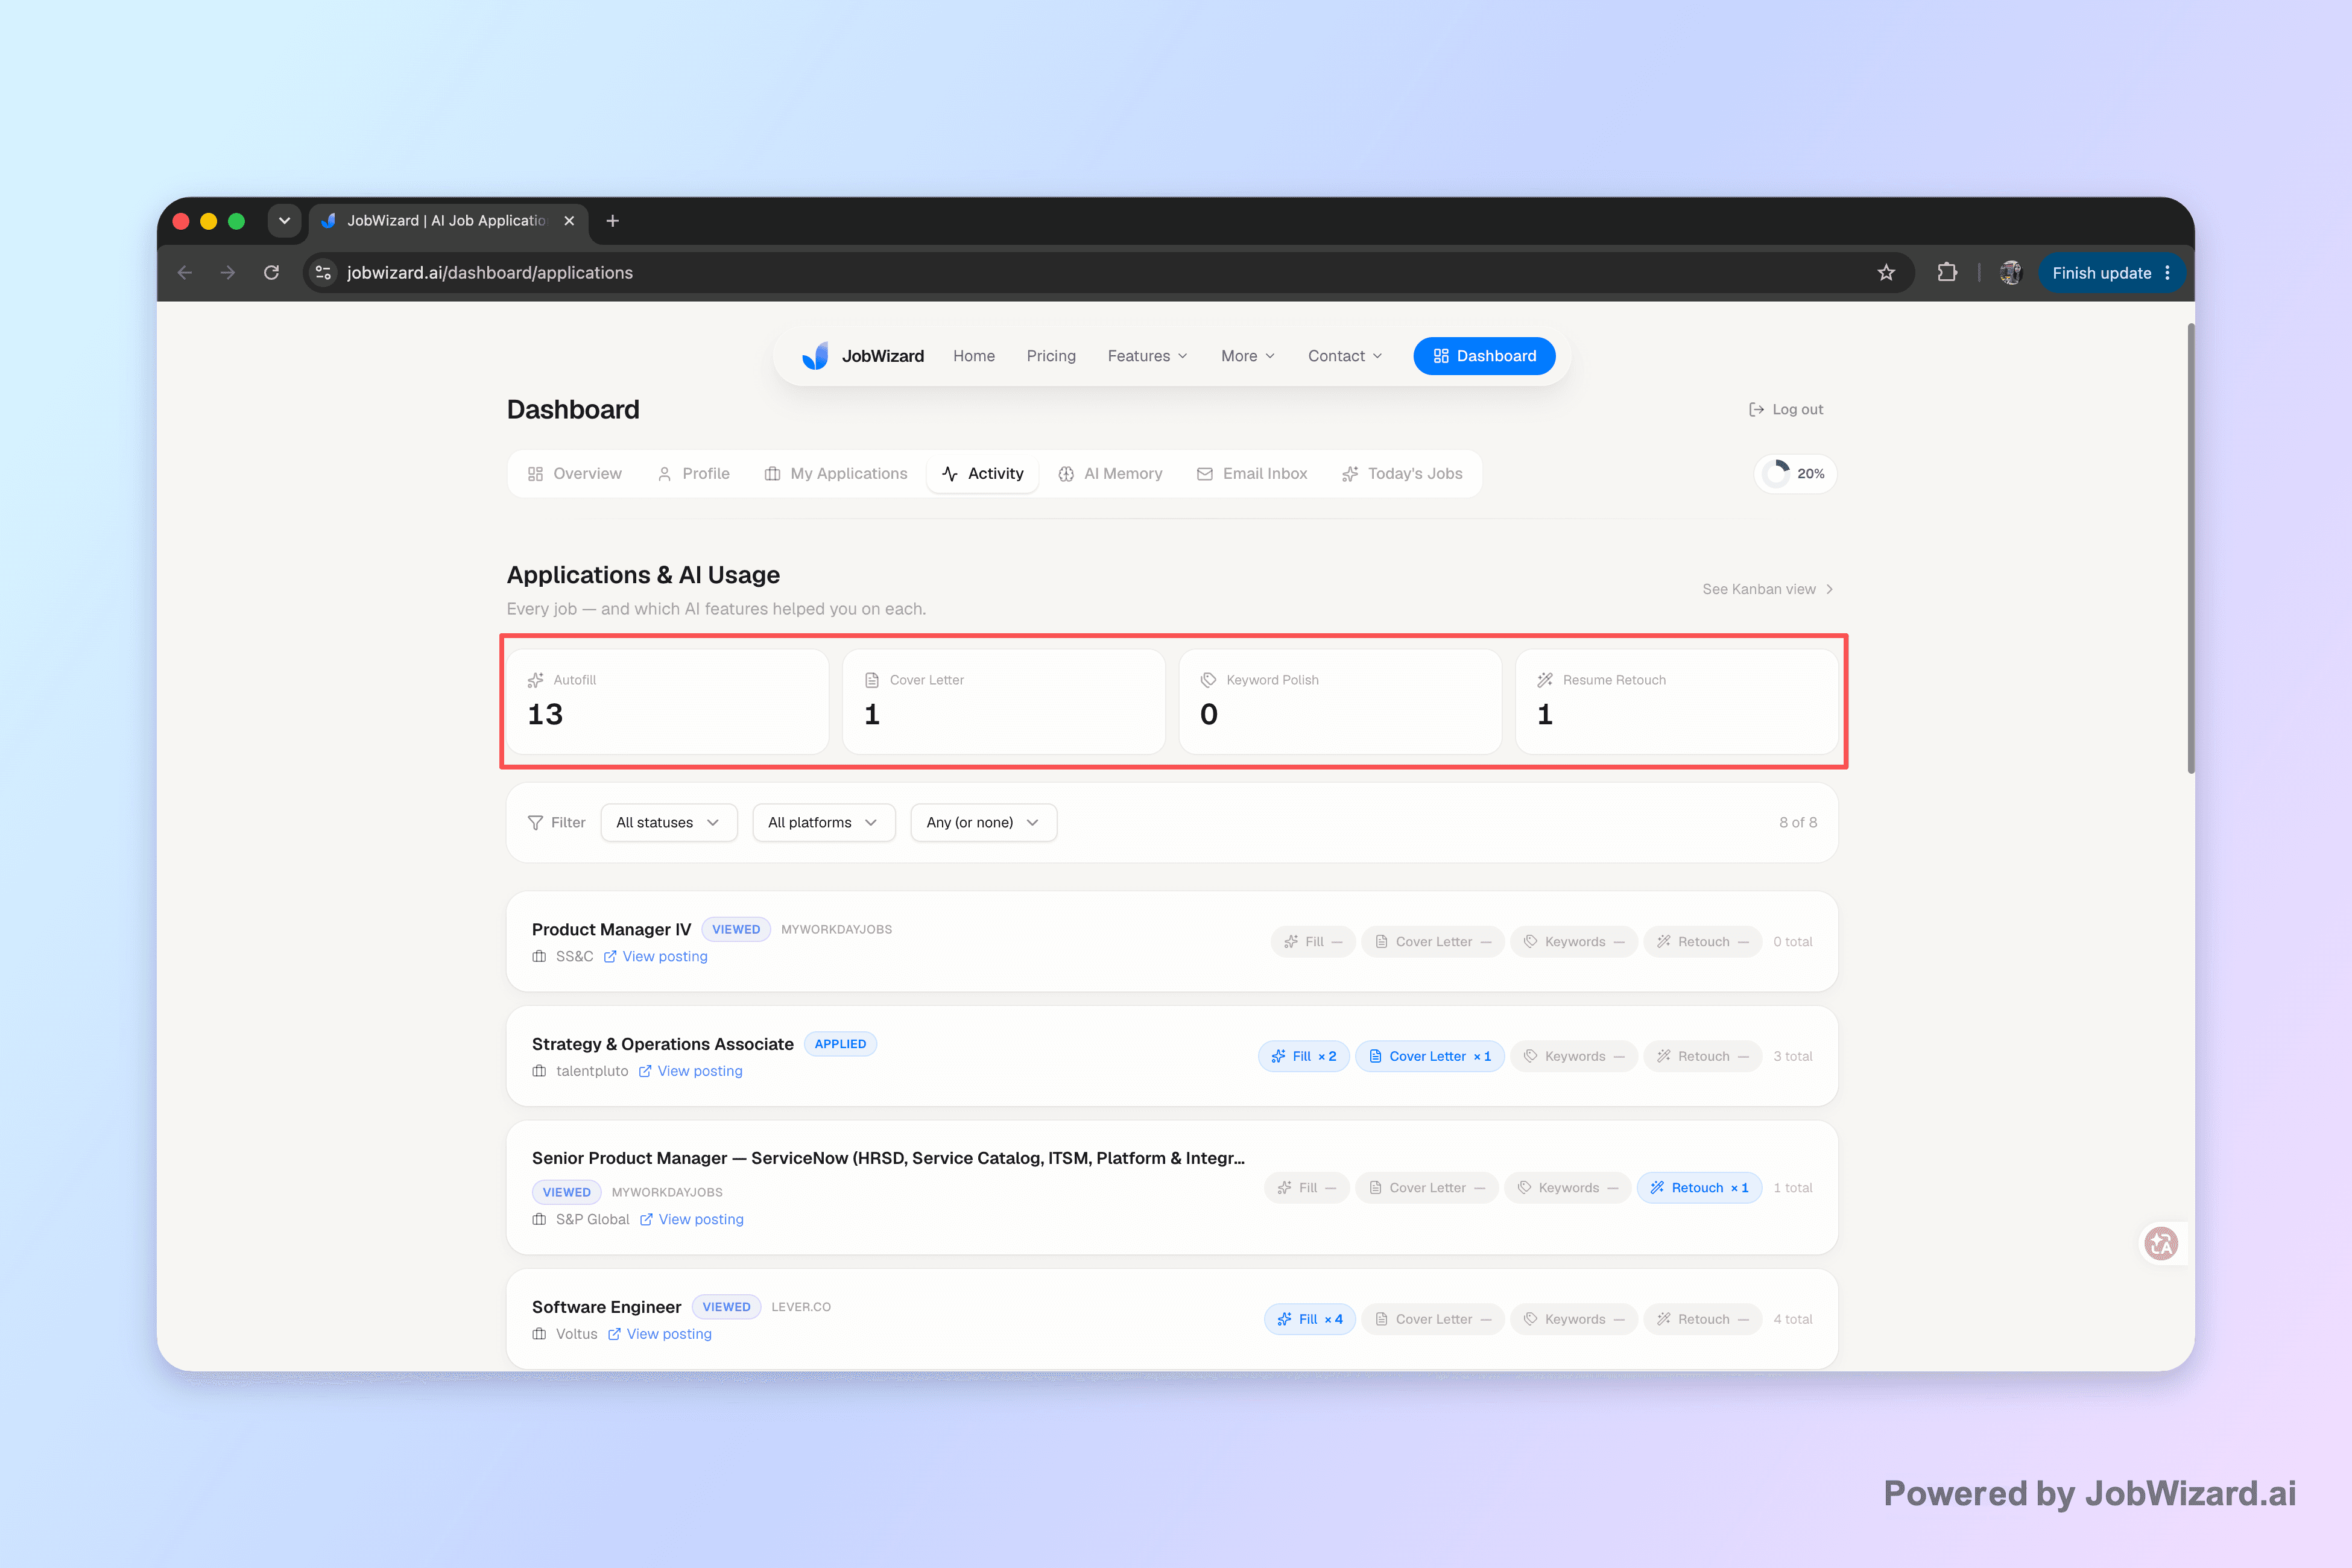Click the Autofill stat card
Viewport: 2352px width, 1568px height.
pos(668,702)
